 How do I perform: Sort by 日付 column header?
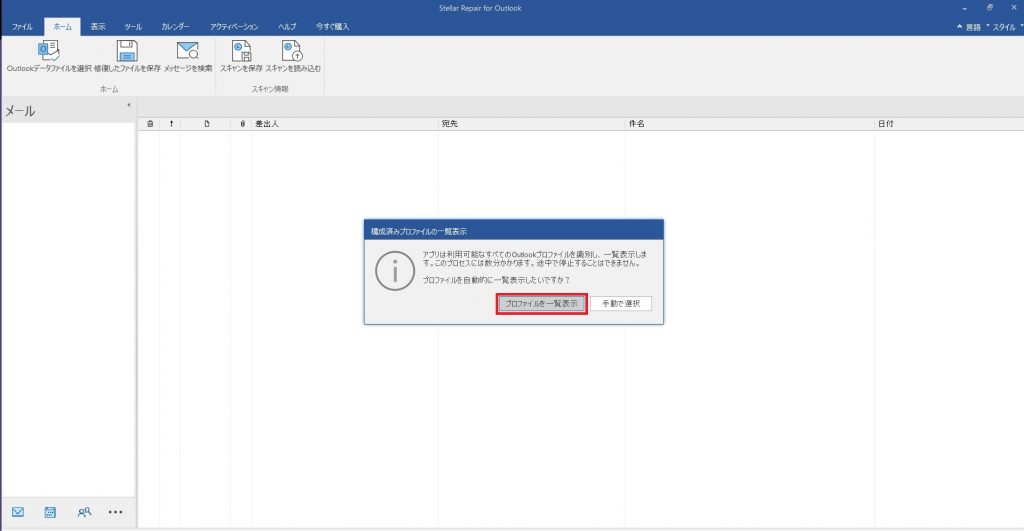949,123
